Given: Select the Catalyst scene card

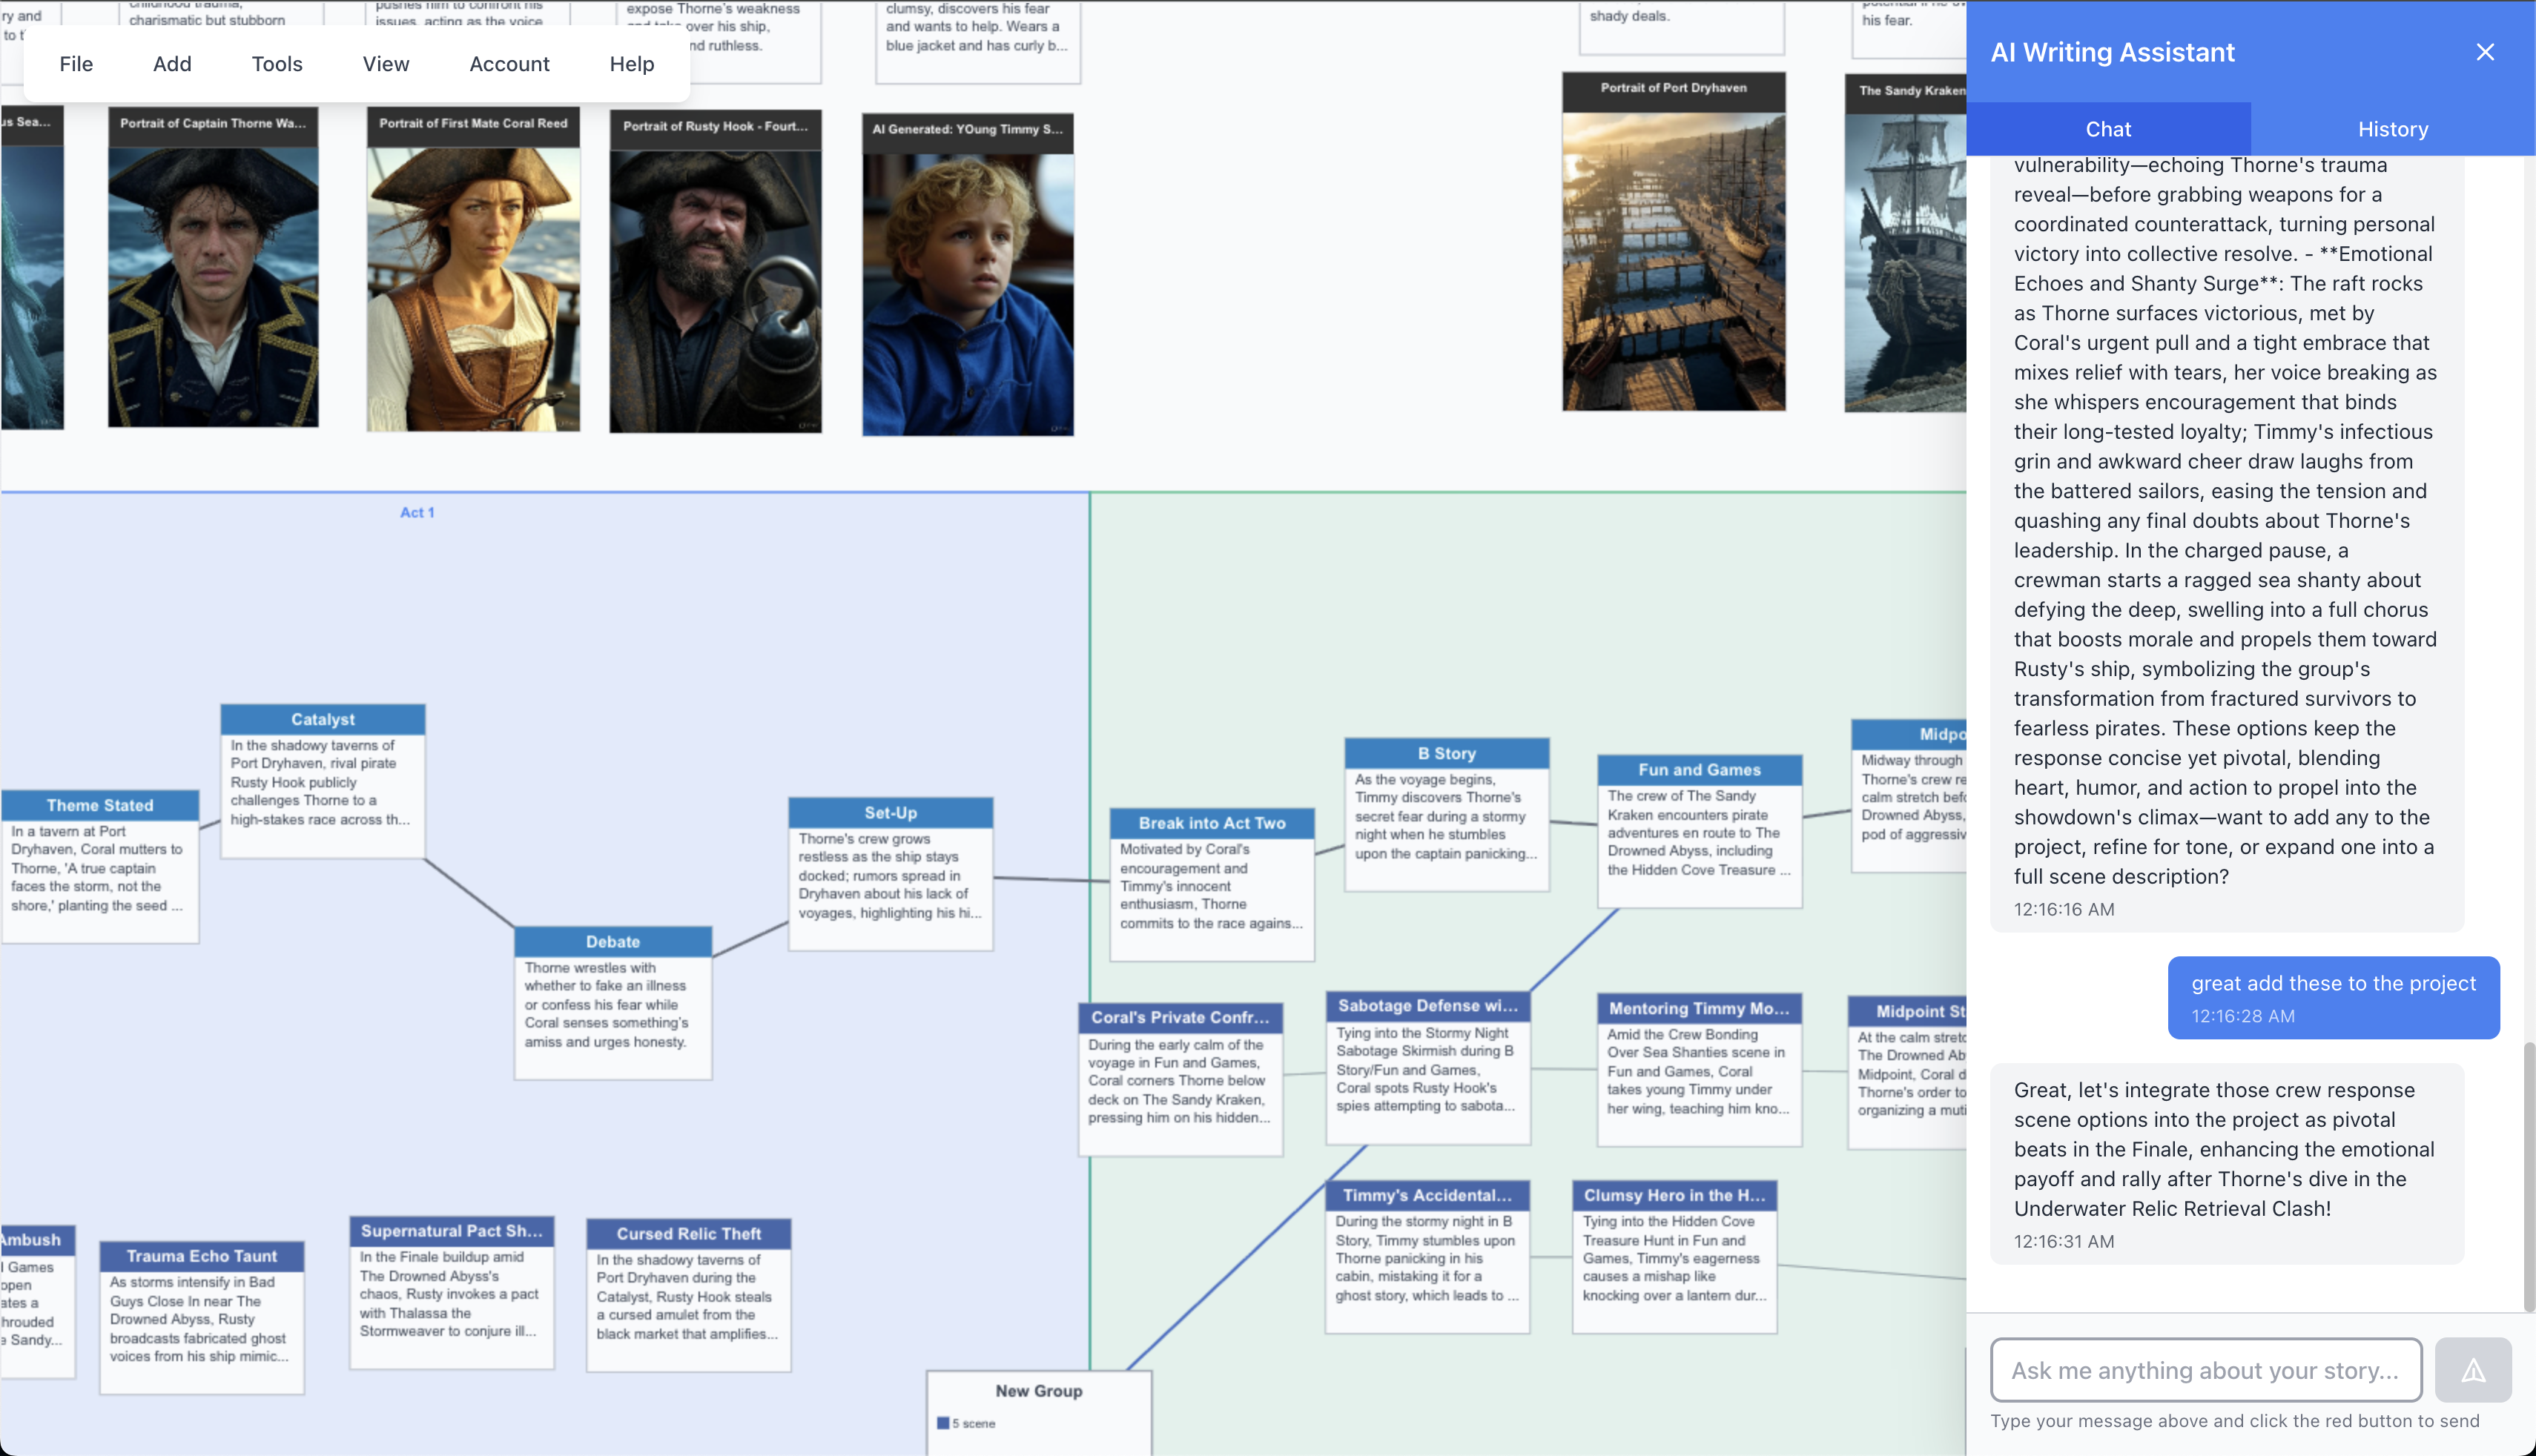Looking at the screenshot, I should coord(322,780).
